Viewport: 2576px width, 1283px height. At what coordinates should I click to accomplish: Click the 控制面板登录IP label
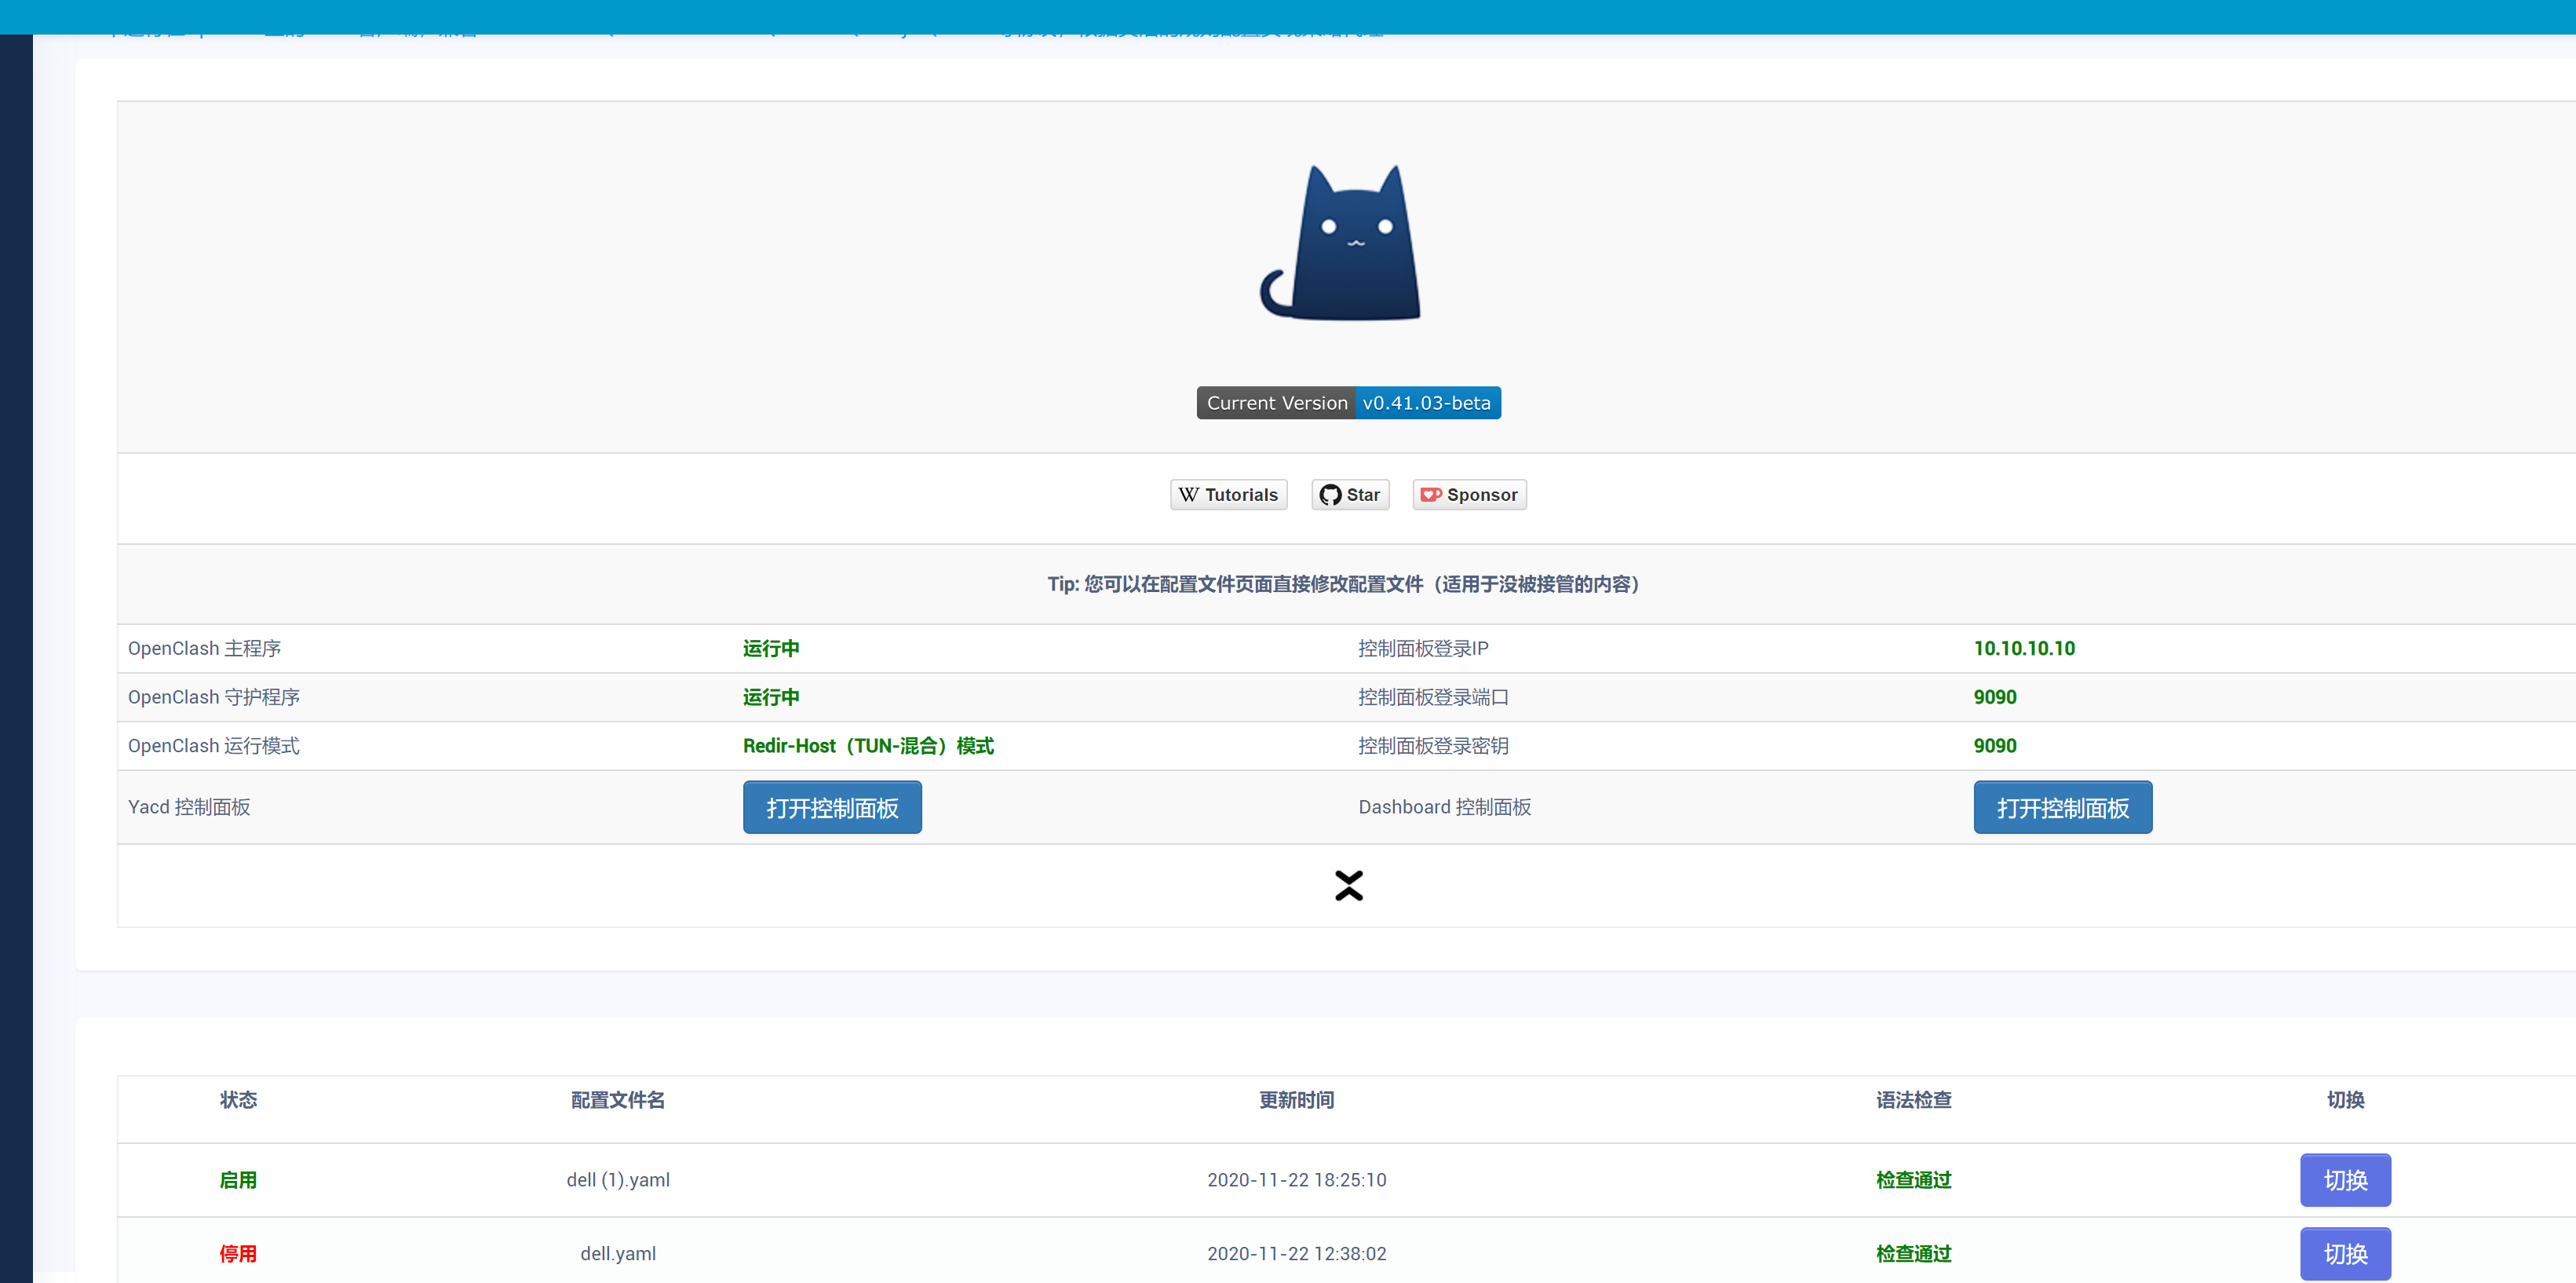pos(1423,648)
